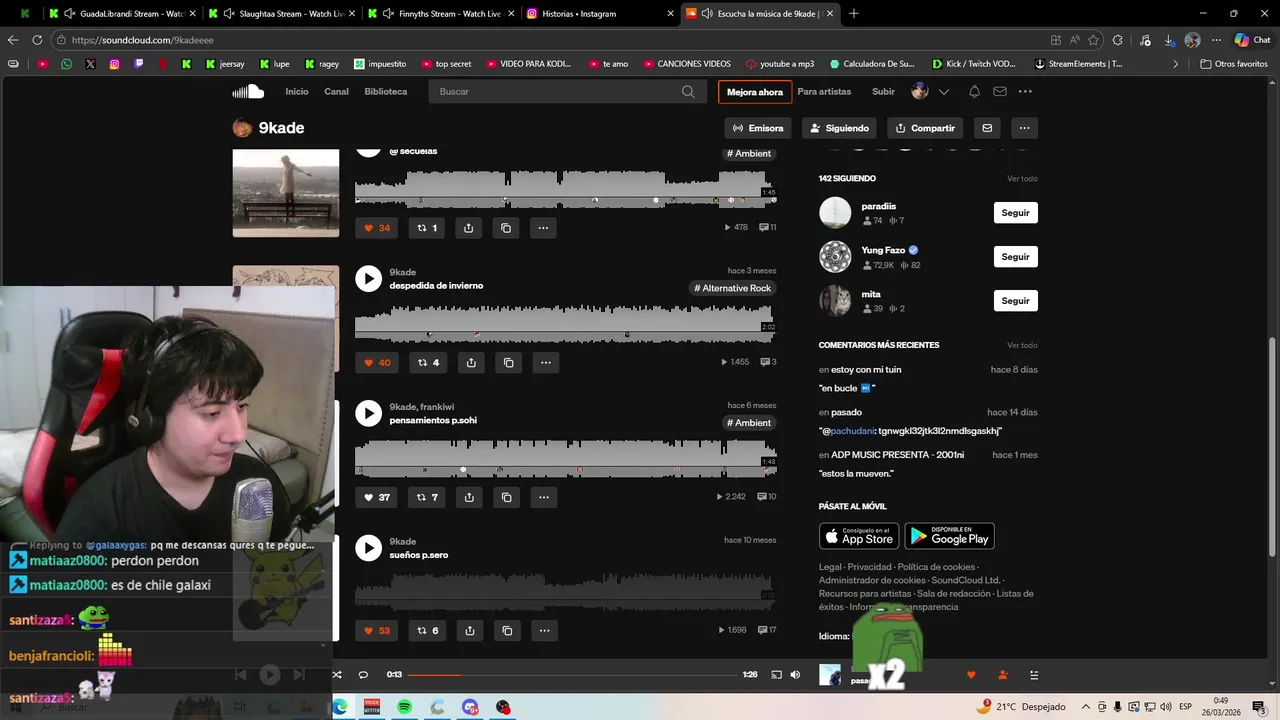Open the Biblioteca nav item
This screenshot has height=720, width=1280.
(x=386, y=91)
